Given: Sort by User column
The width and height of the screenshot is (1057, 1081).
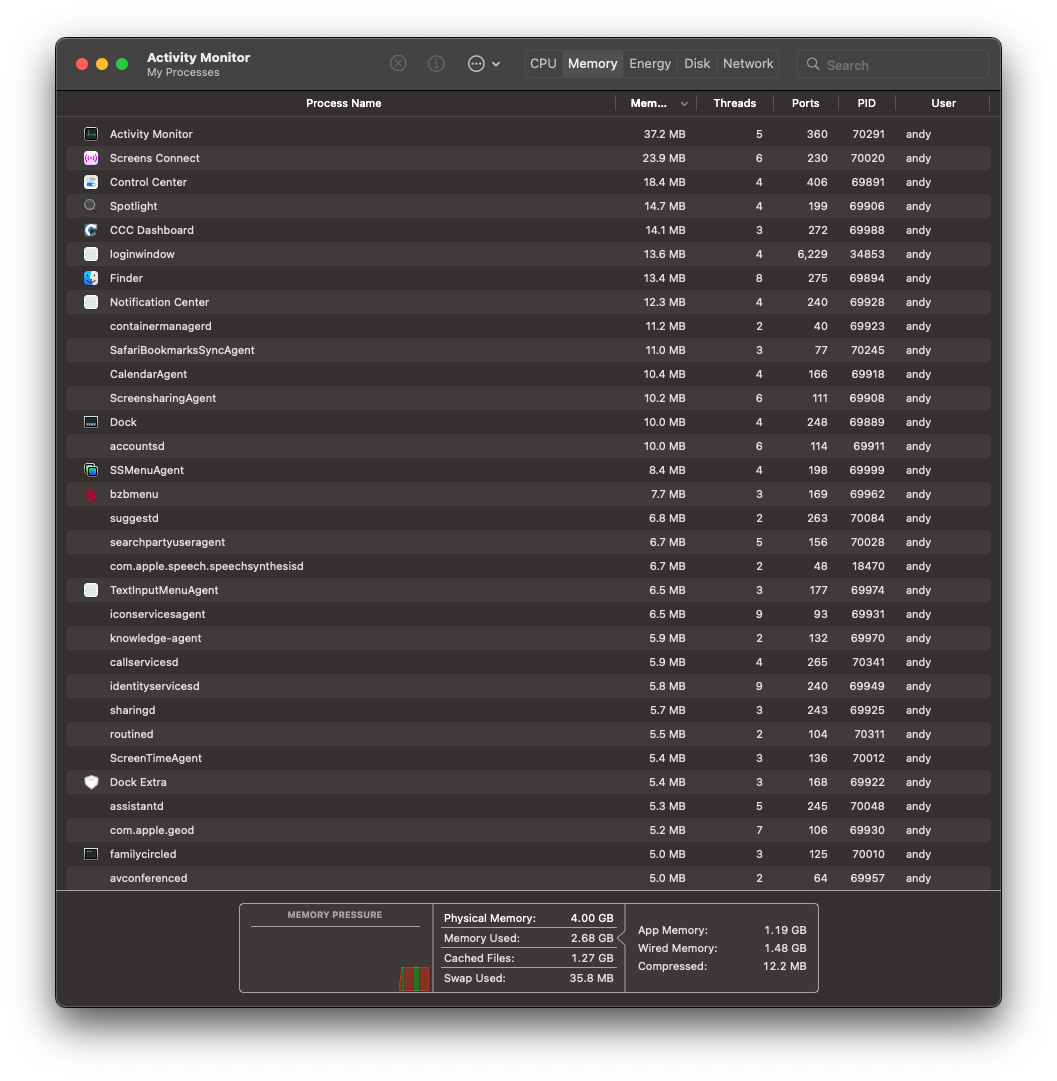Looking at the screenshot, I should click(x=943, y=103).
